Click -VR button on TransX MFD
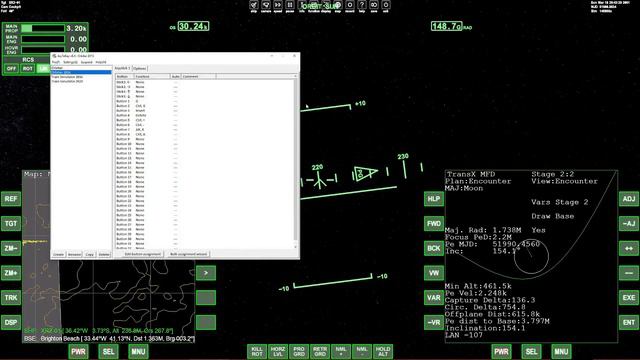Screen dimensions: 640x360 pyautogui.click(x=434, y=322)
